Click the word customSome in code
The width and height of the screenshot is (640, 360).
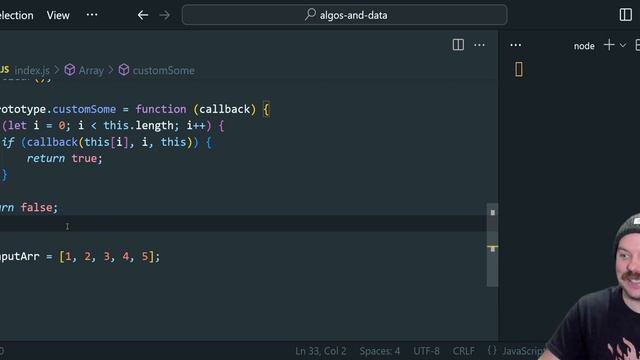[84, 109]
